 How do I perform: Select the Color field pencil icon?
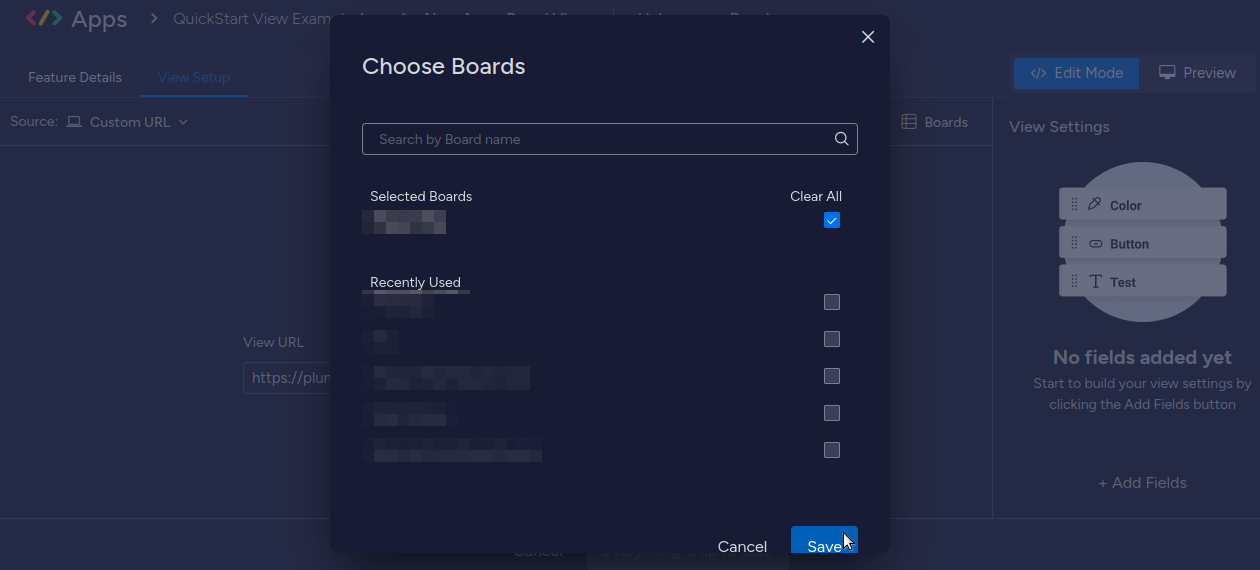click(1094, 204)
